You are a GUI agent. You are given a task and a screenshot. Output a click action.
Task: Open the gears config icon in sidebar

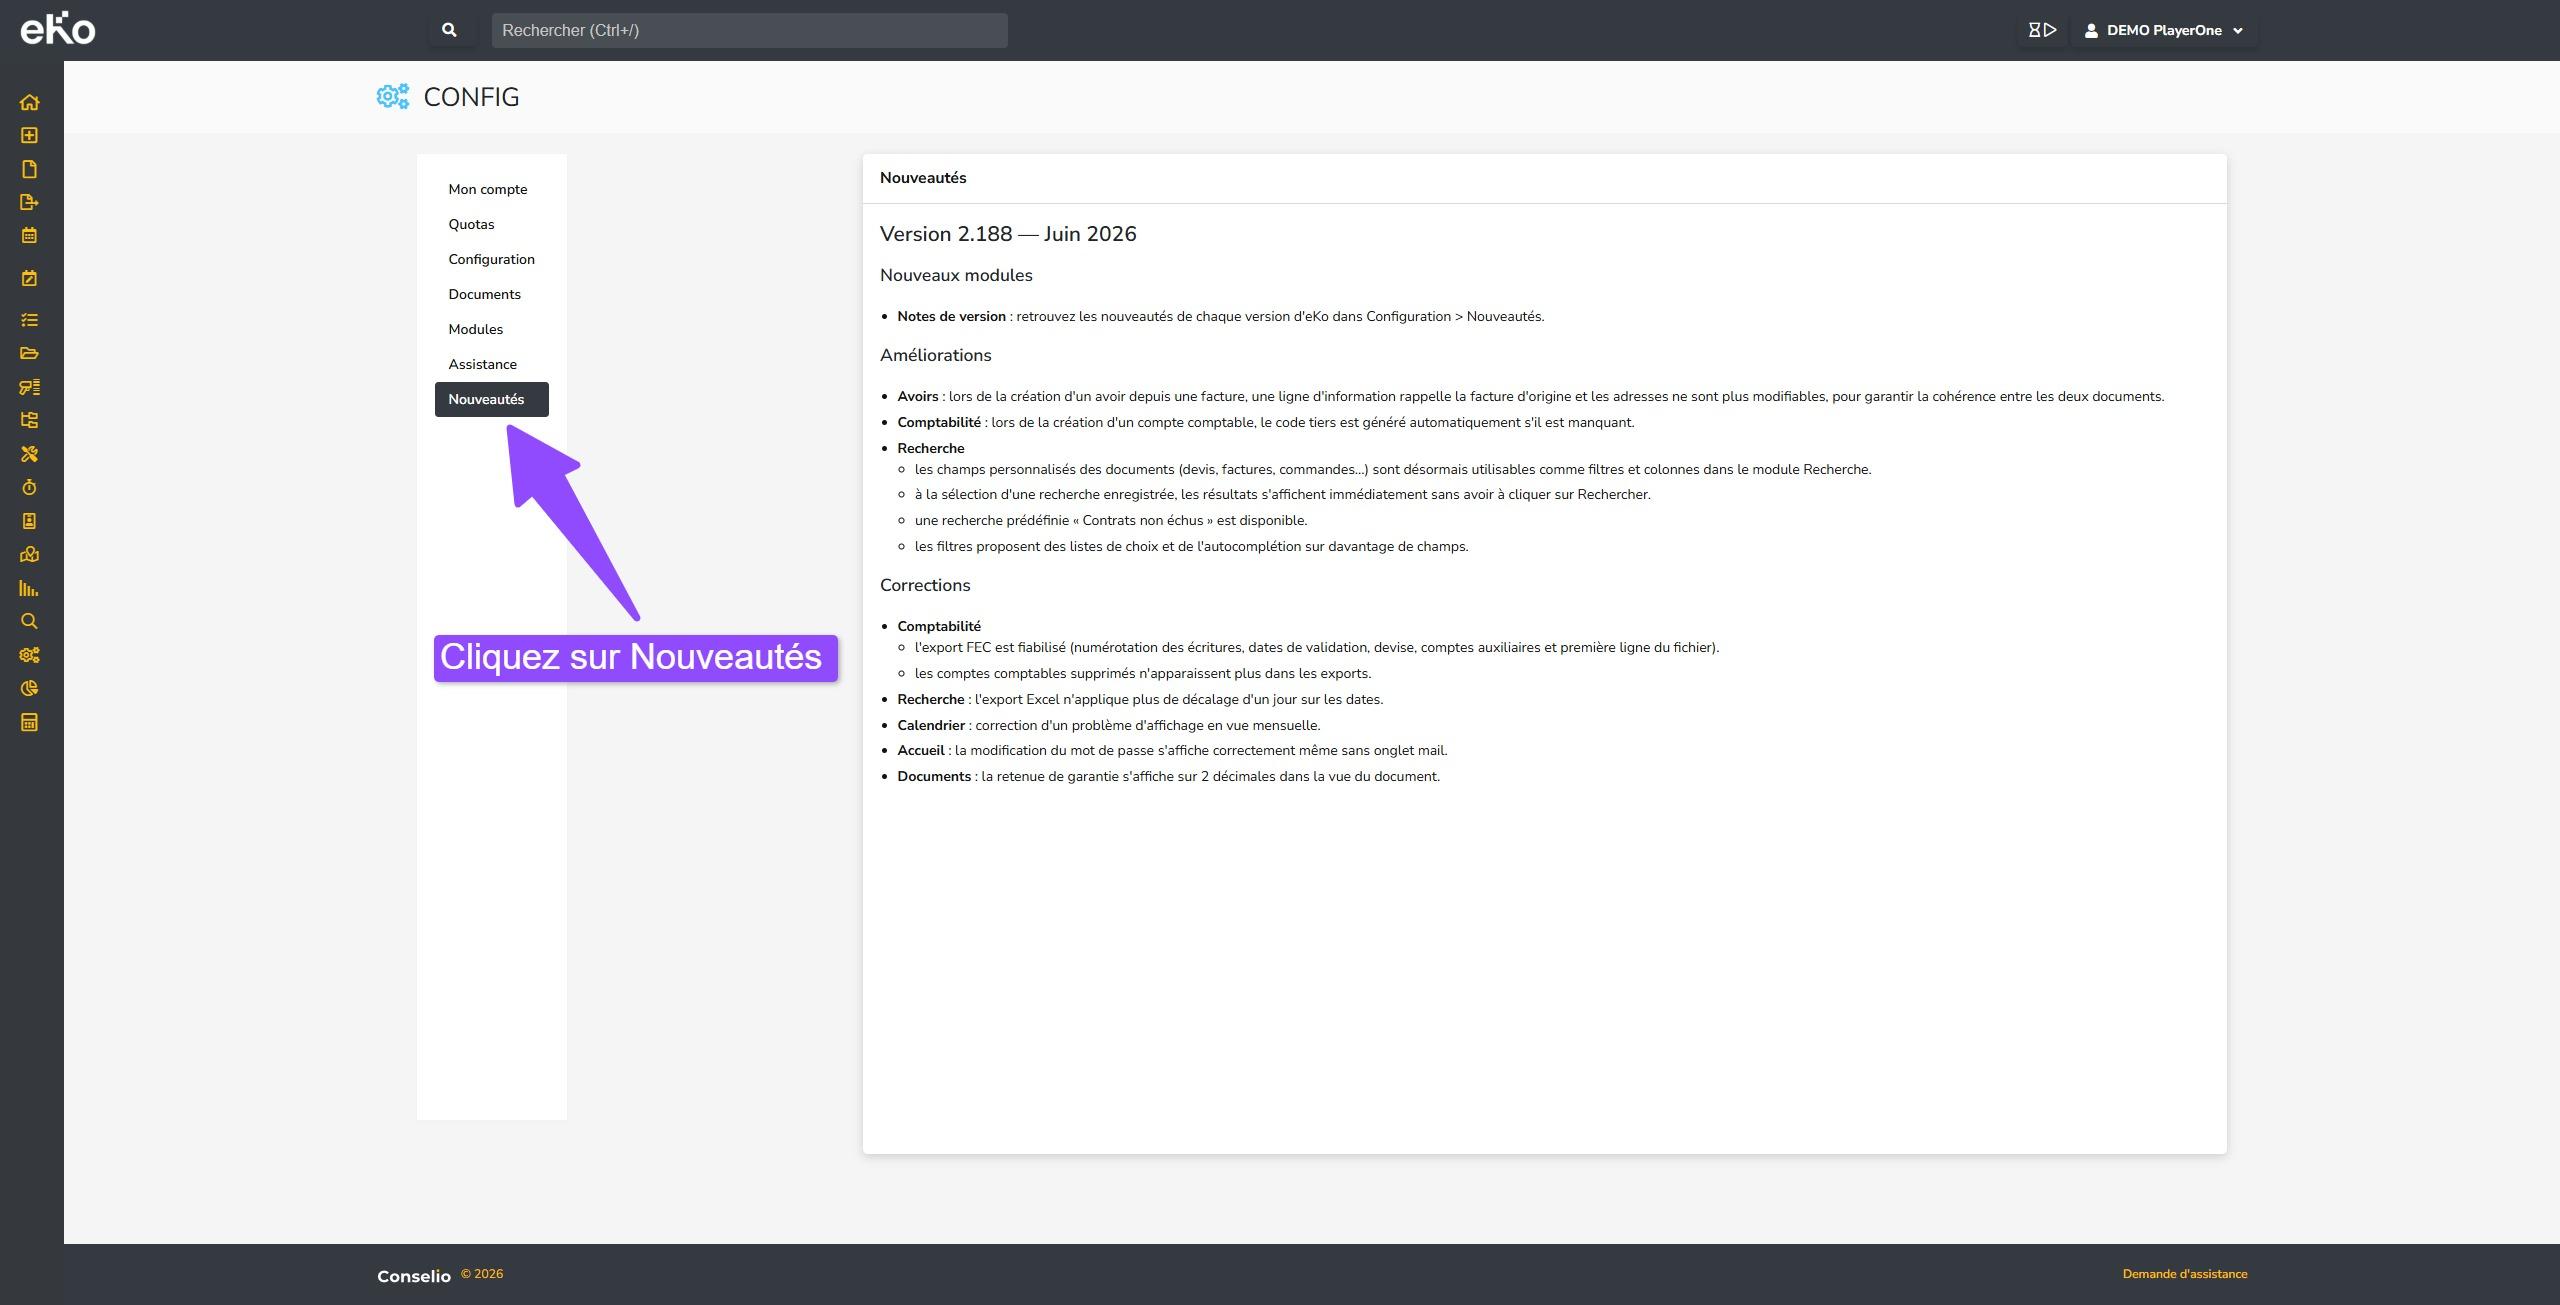29,655
